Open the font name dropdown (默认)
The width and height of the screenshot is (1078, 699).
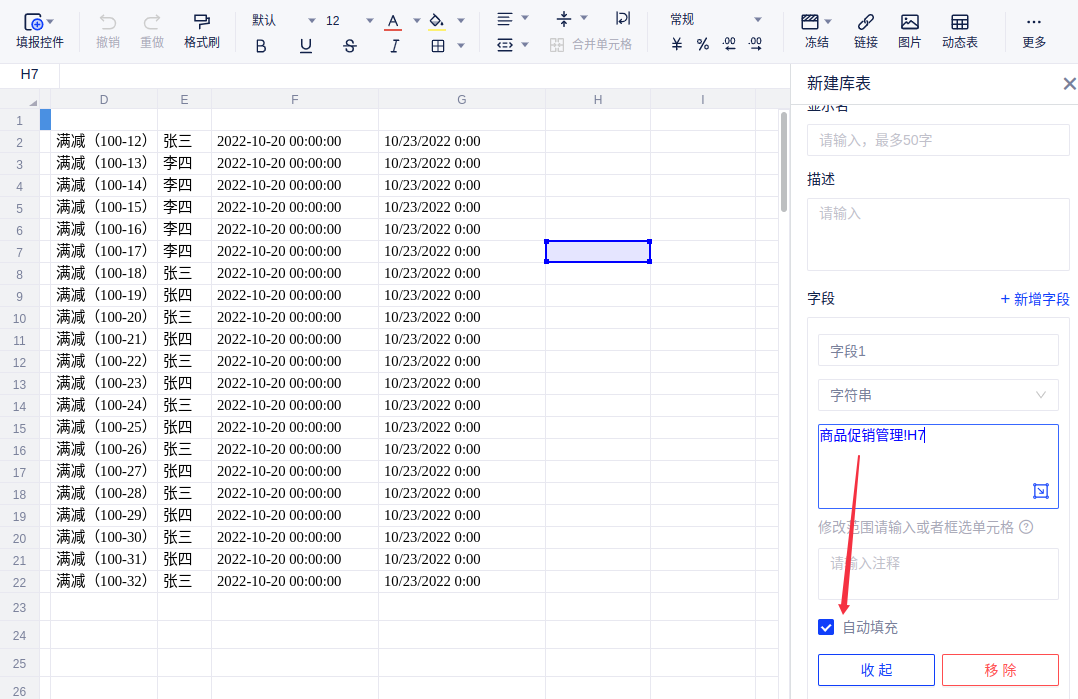pos(283,20)
